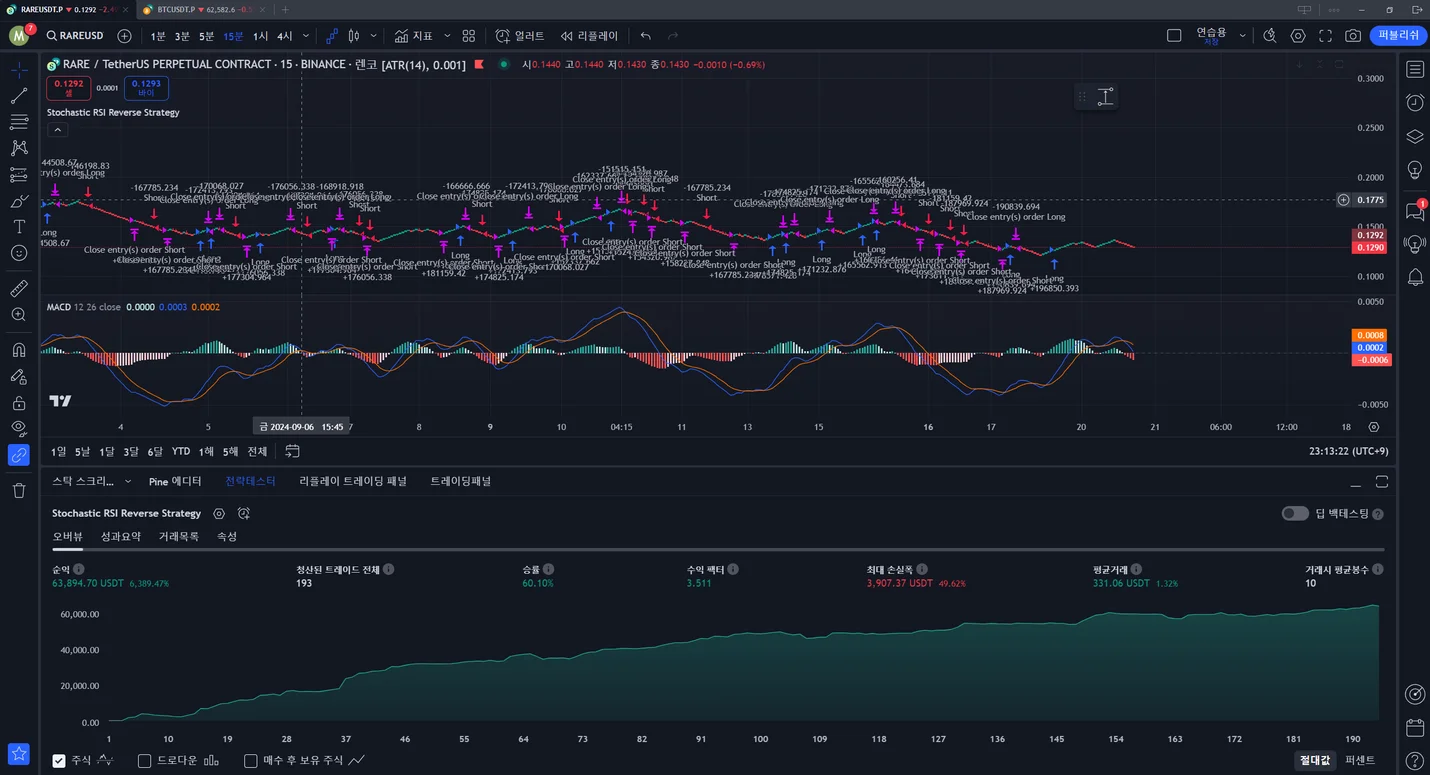Click the candlestick chart style icon
This screenshot has height=775, width=1430.
tap(354, 36)
